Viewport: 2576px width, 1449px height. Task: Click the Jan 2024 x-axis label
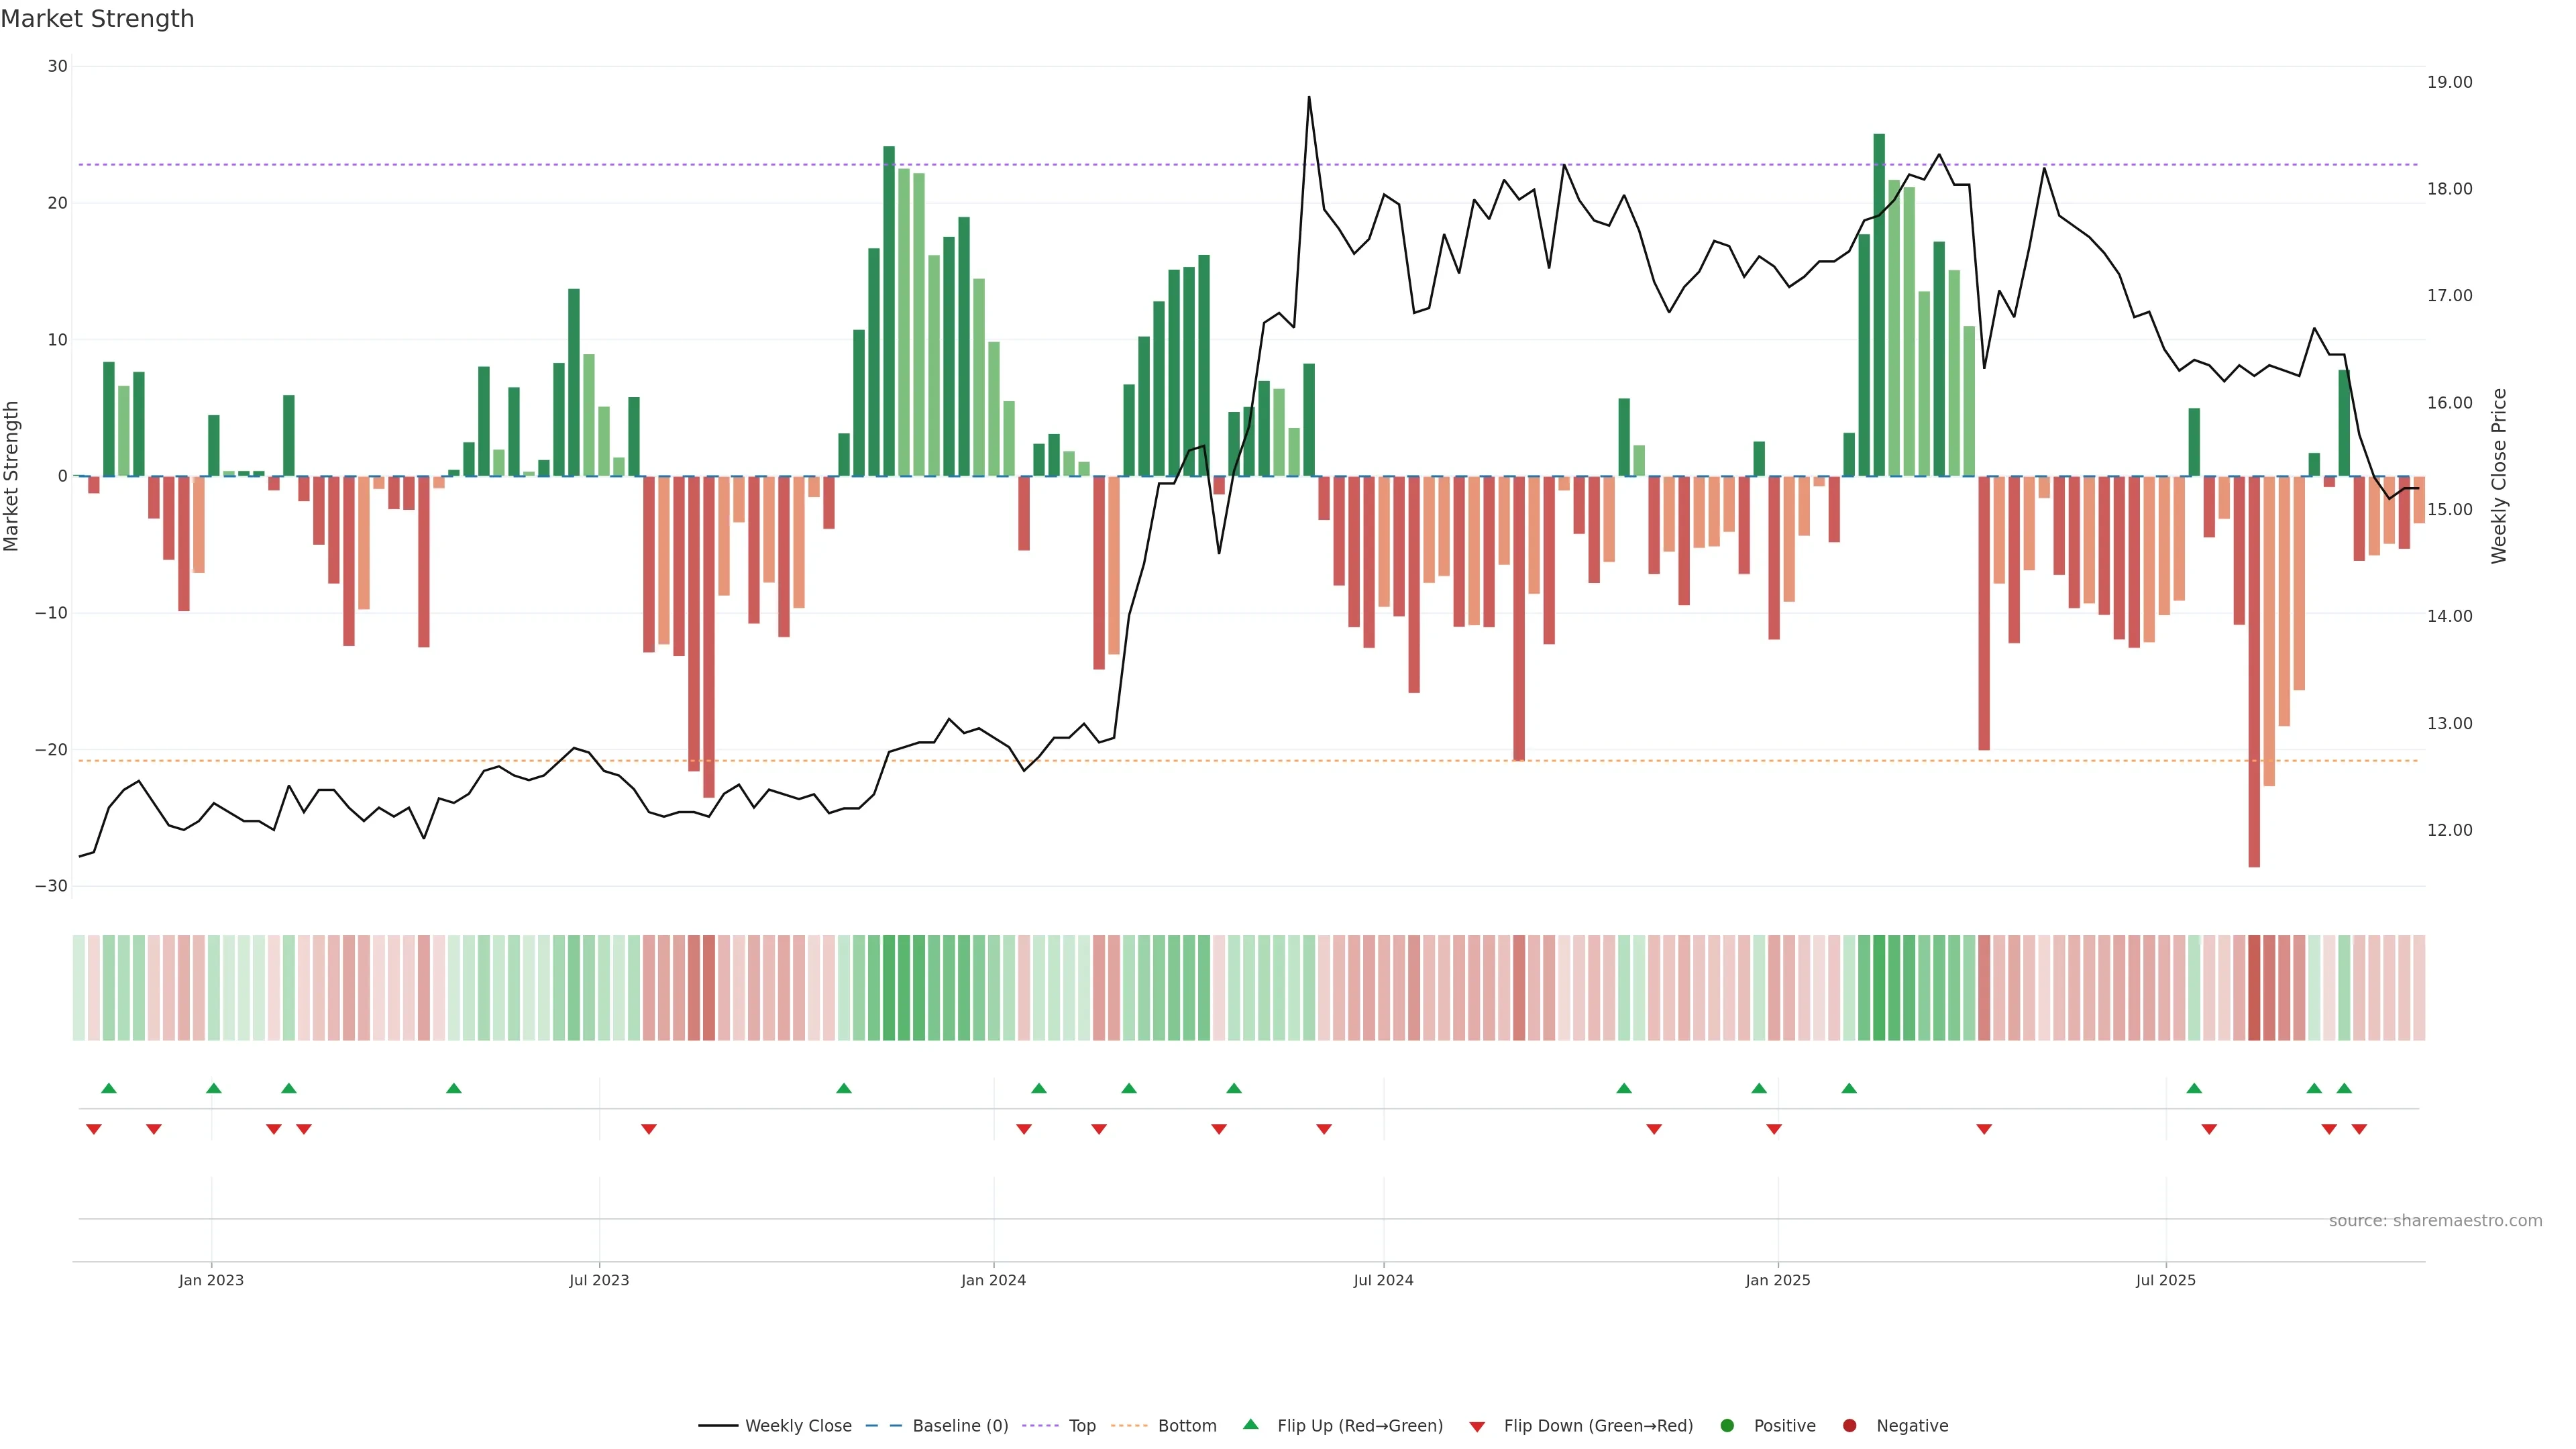993,1280
